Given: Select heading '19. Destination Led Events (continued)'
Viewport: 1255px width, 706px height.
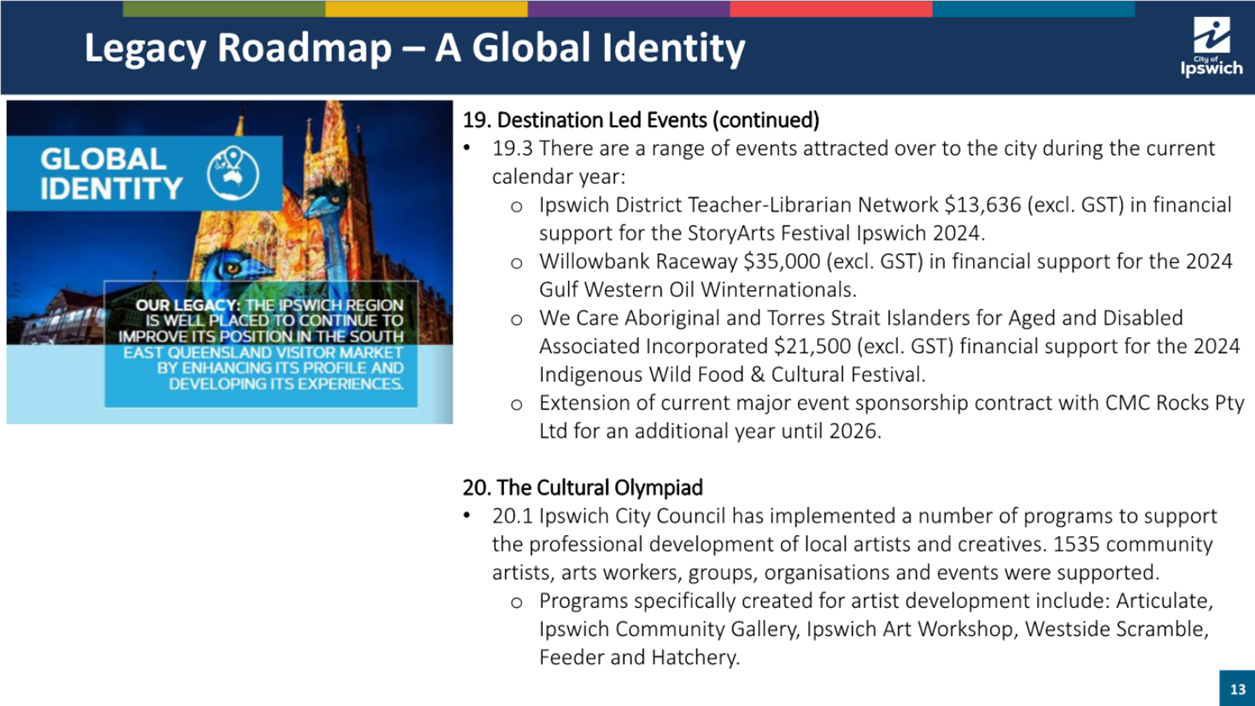Looking at the screenshot, I should coord(640,120).
